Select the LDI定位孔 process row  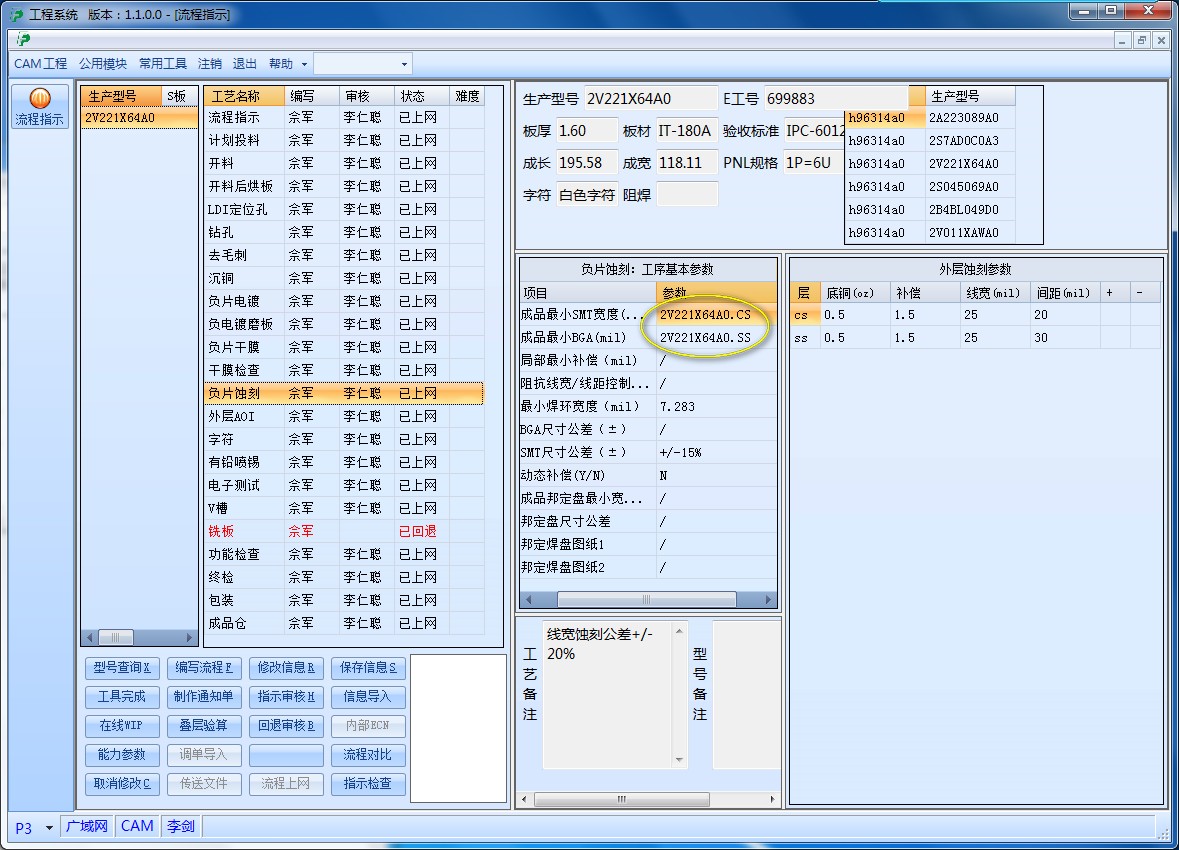point(344,209)
